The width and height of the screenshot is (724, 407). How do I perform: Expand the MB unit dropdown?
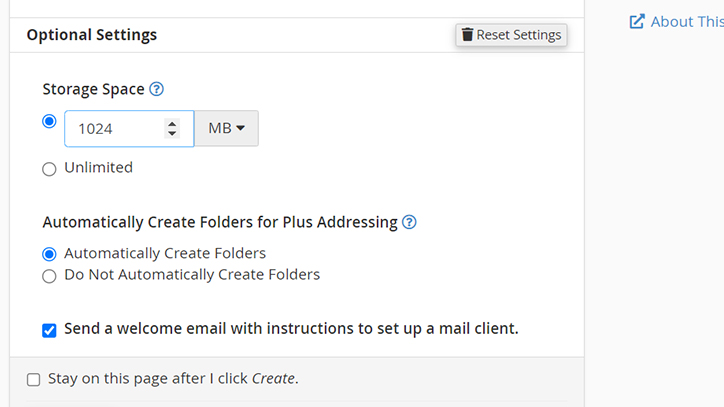pos(226,128)
